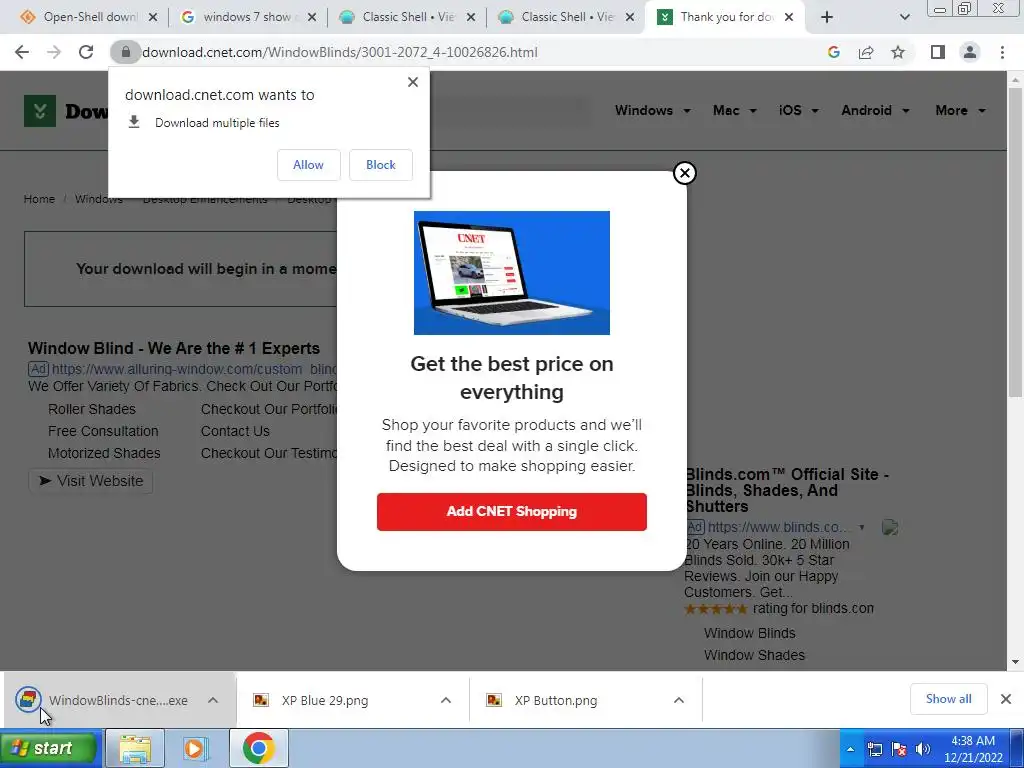This screenshot has width=1024, height=768.
Task: Open a new tab with plus icon
Action: point(827,18)
